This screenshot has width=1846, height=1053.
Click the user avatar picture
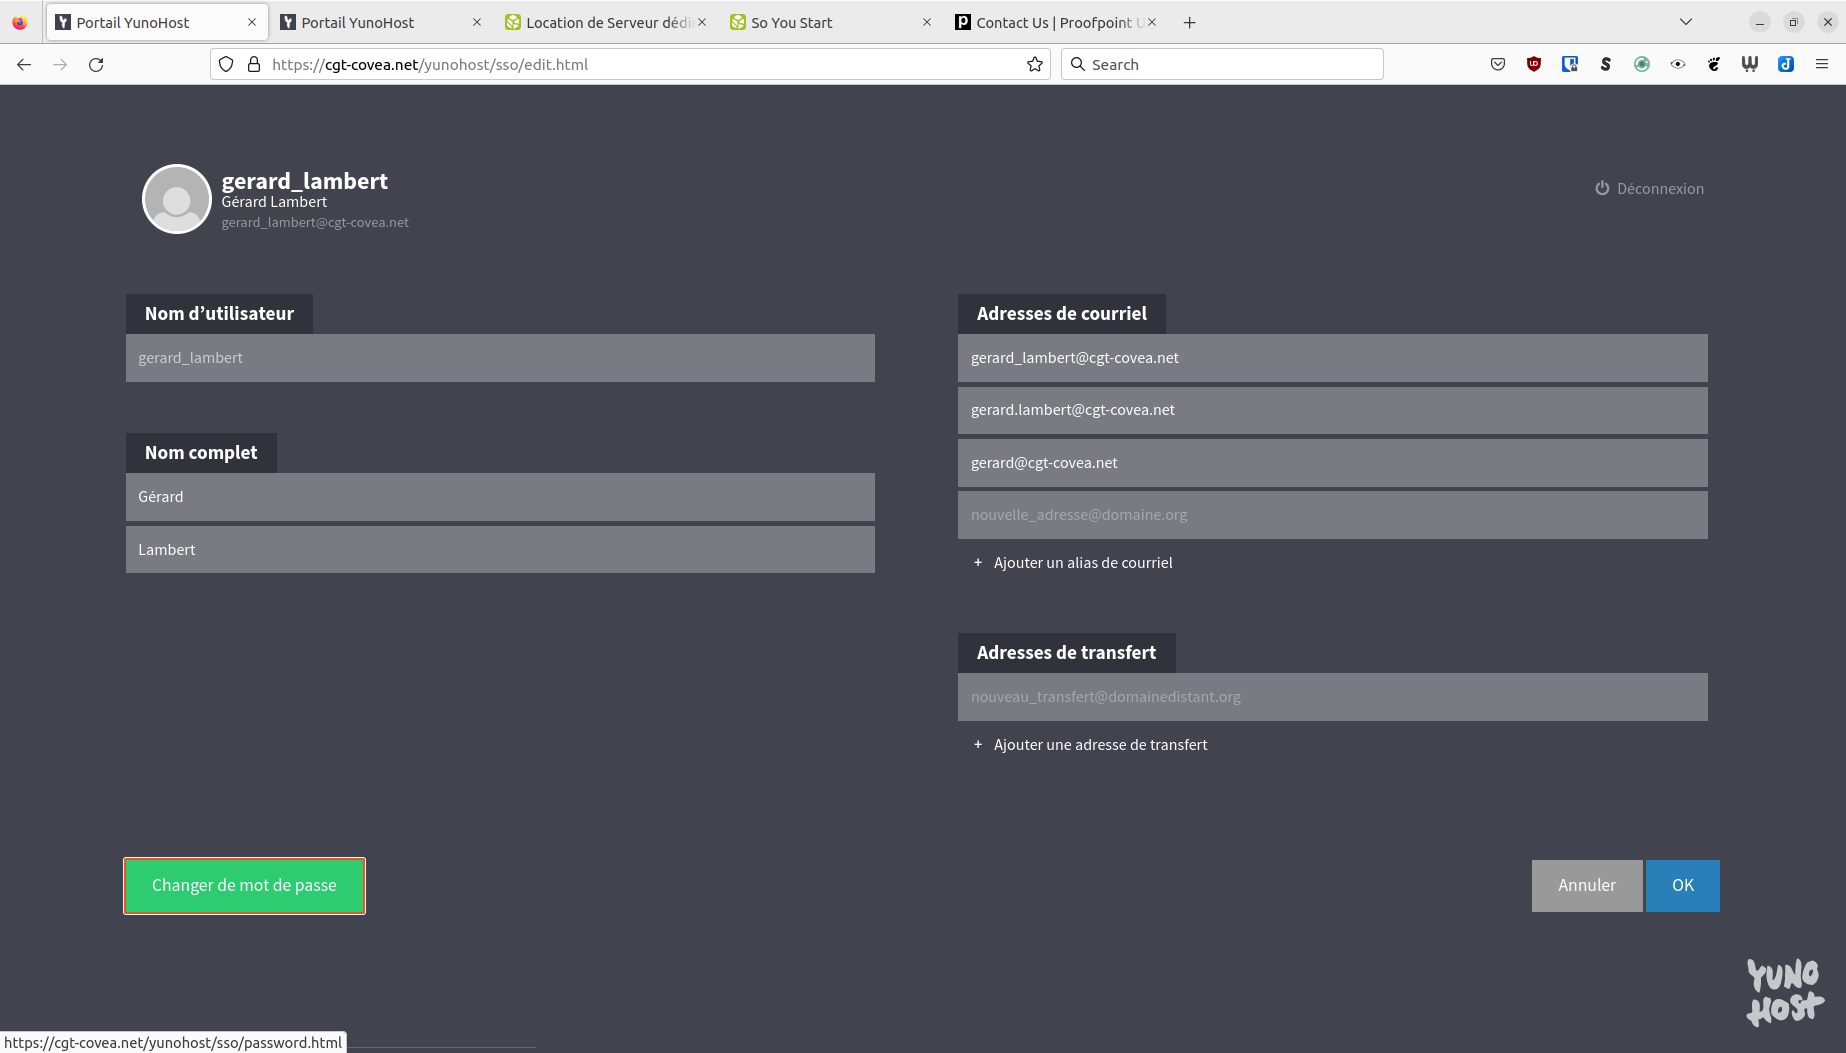pyautogui.click(x=177, y=199)
